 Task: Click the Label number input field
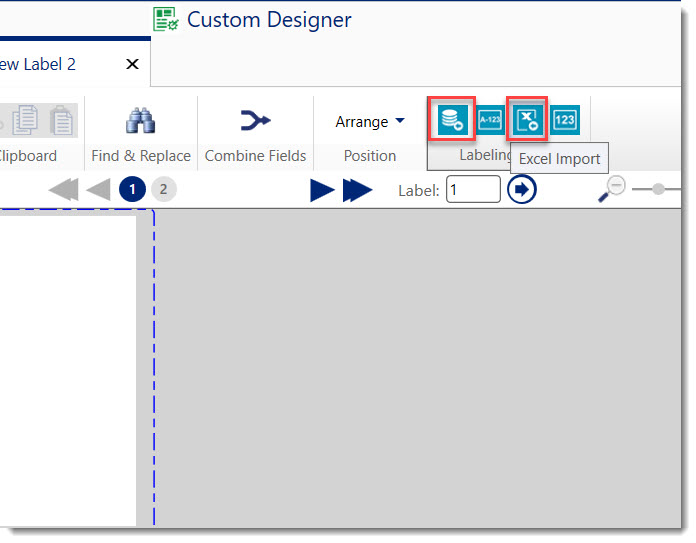[472, 189]
